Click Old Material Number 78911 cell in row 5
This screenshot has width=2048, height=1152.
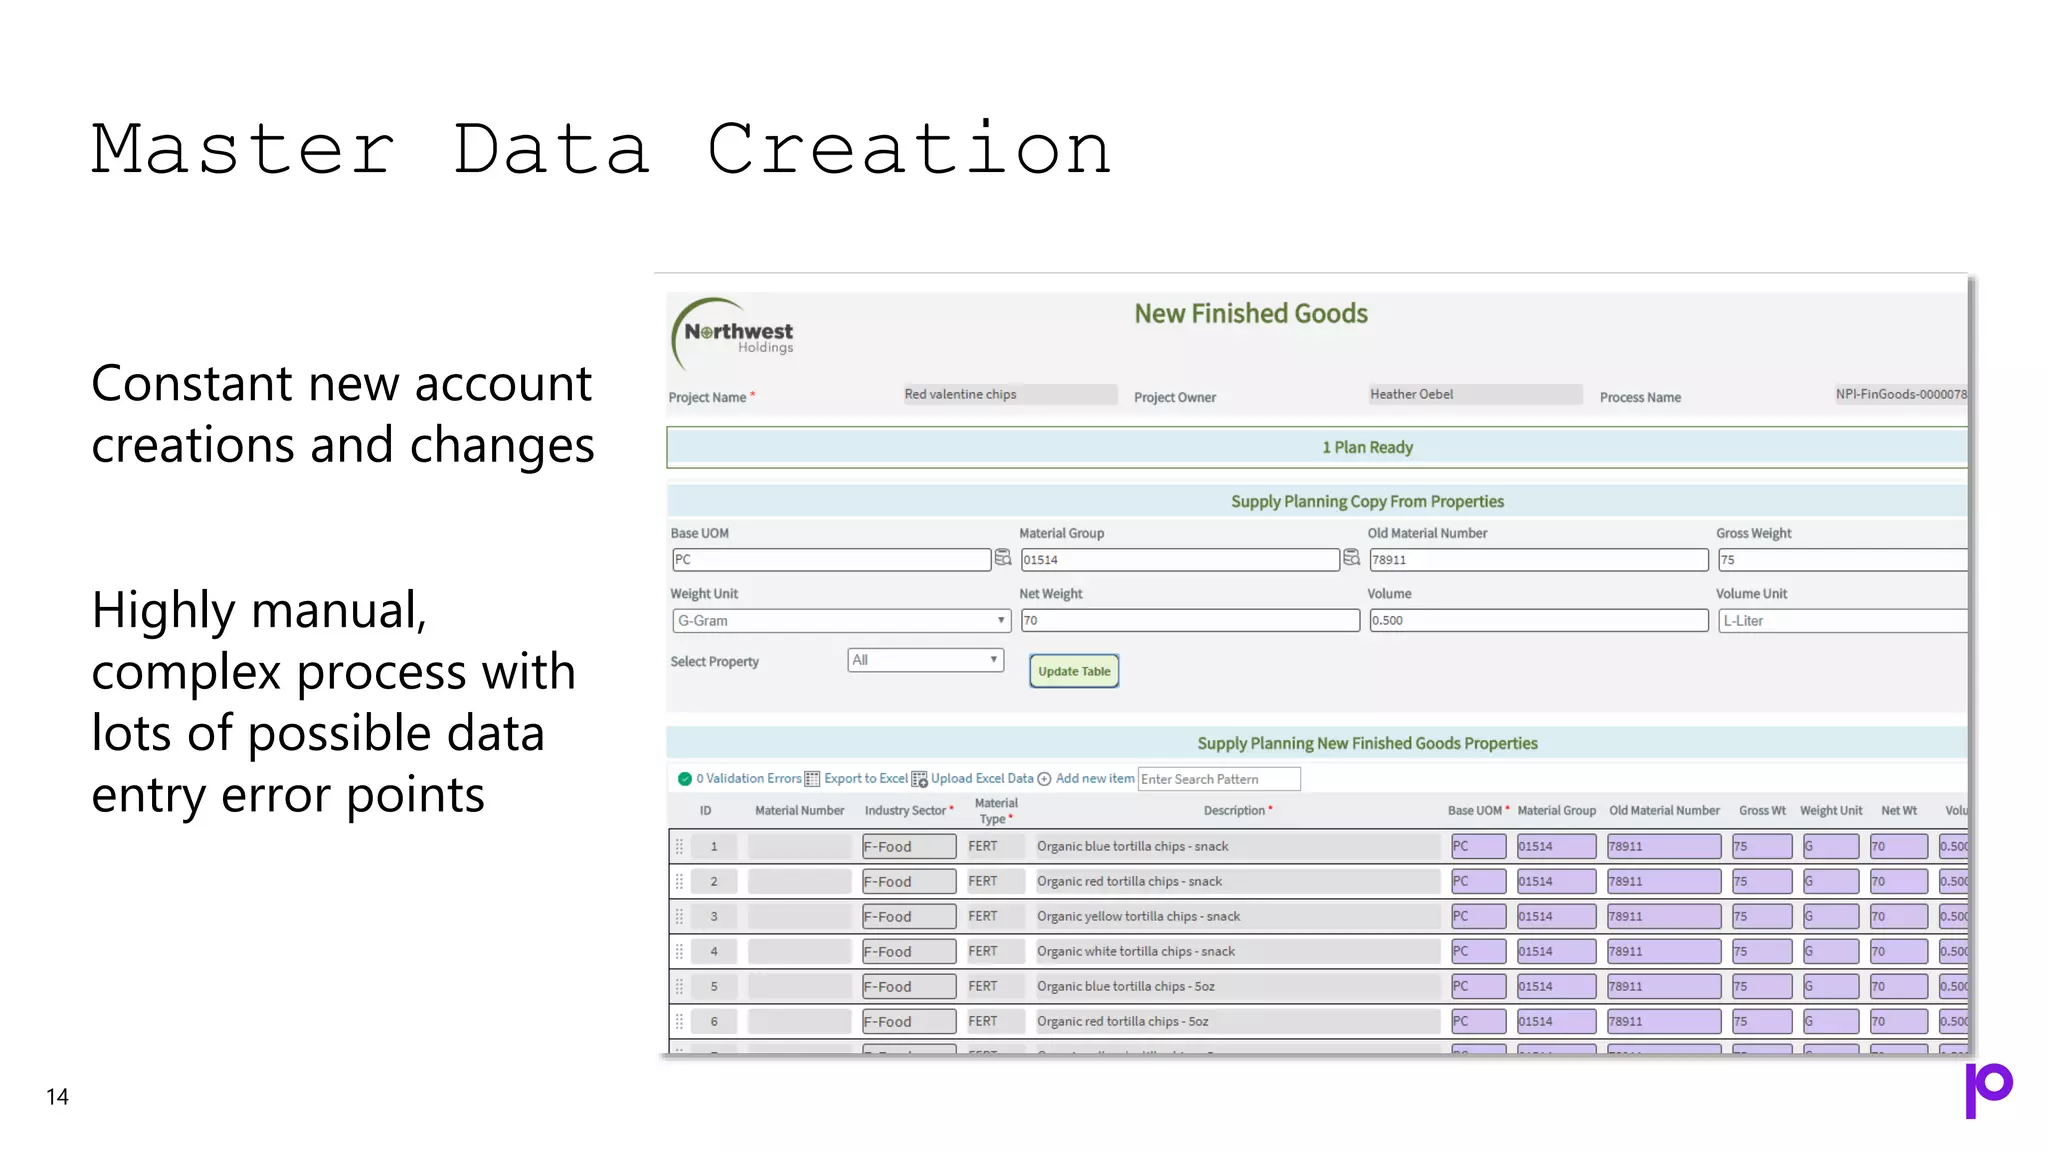click(1664, 987)
